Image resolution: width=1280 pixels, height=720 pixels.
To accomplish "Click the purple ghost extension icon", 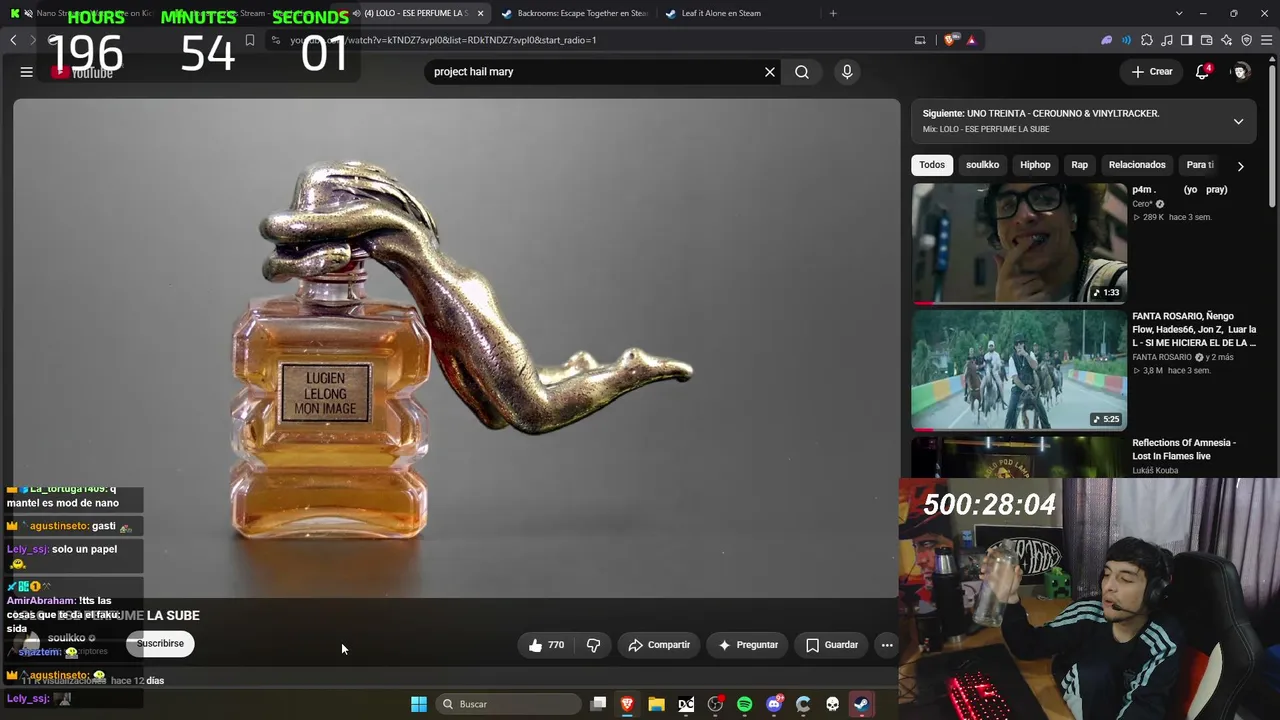I will click(1107, 40).
